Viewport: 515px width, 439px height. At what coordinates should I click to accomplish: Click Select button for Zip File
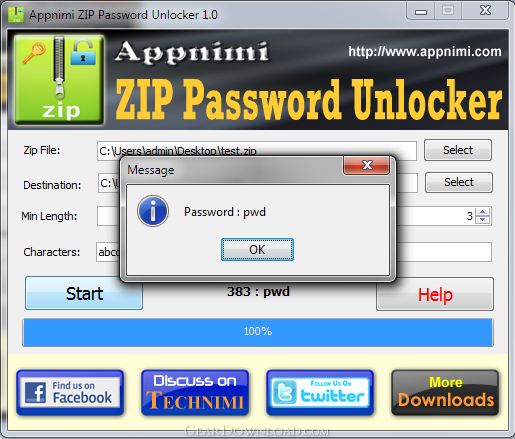point(458,150)
